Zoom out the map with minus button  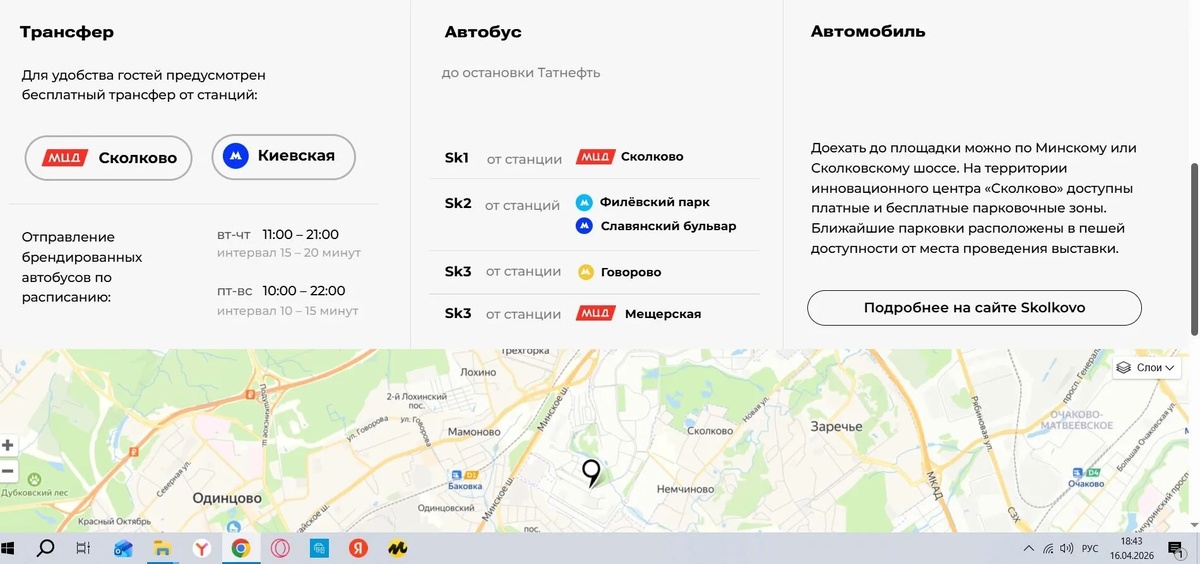(x=8, y=470)
